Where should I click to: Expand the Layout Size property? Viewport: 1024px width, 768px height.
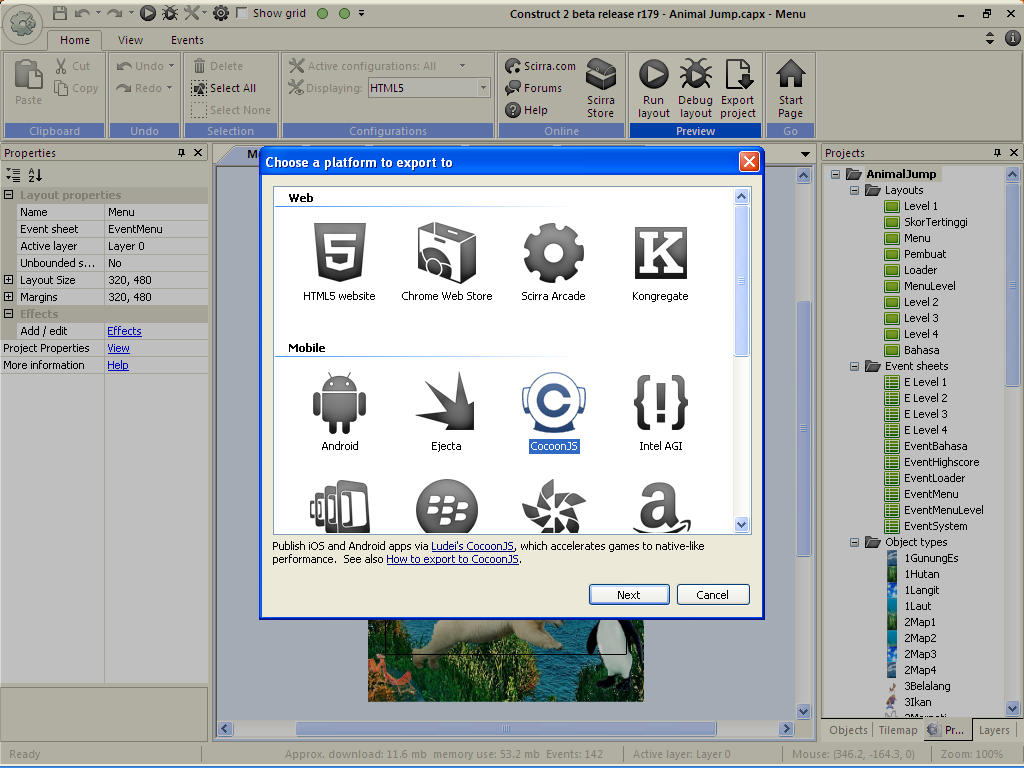[8, 280]
